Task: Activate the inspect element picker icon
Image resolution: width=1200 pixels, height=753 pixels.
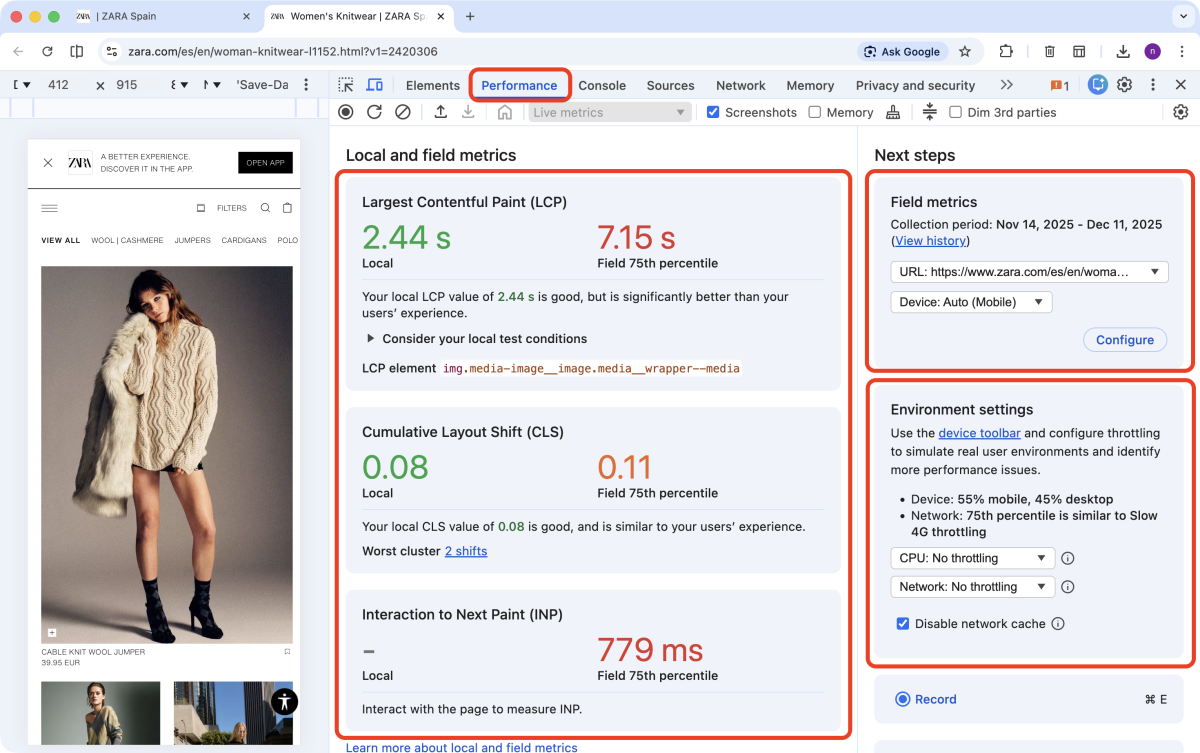Action: point(345,85)
